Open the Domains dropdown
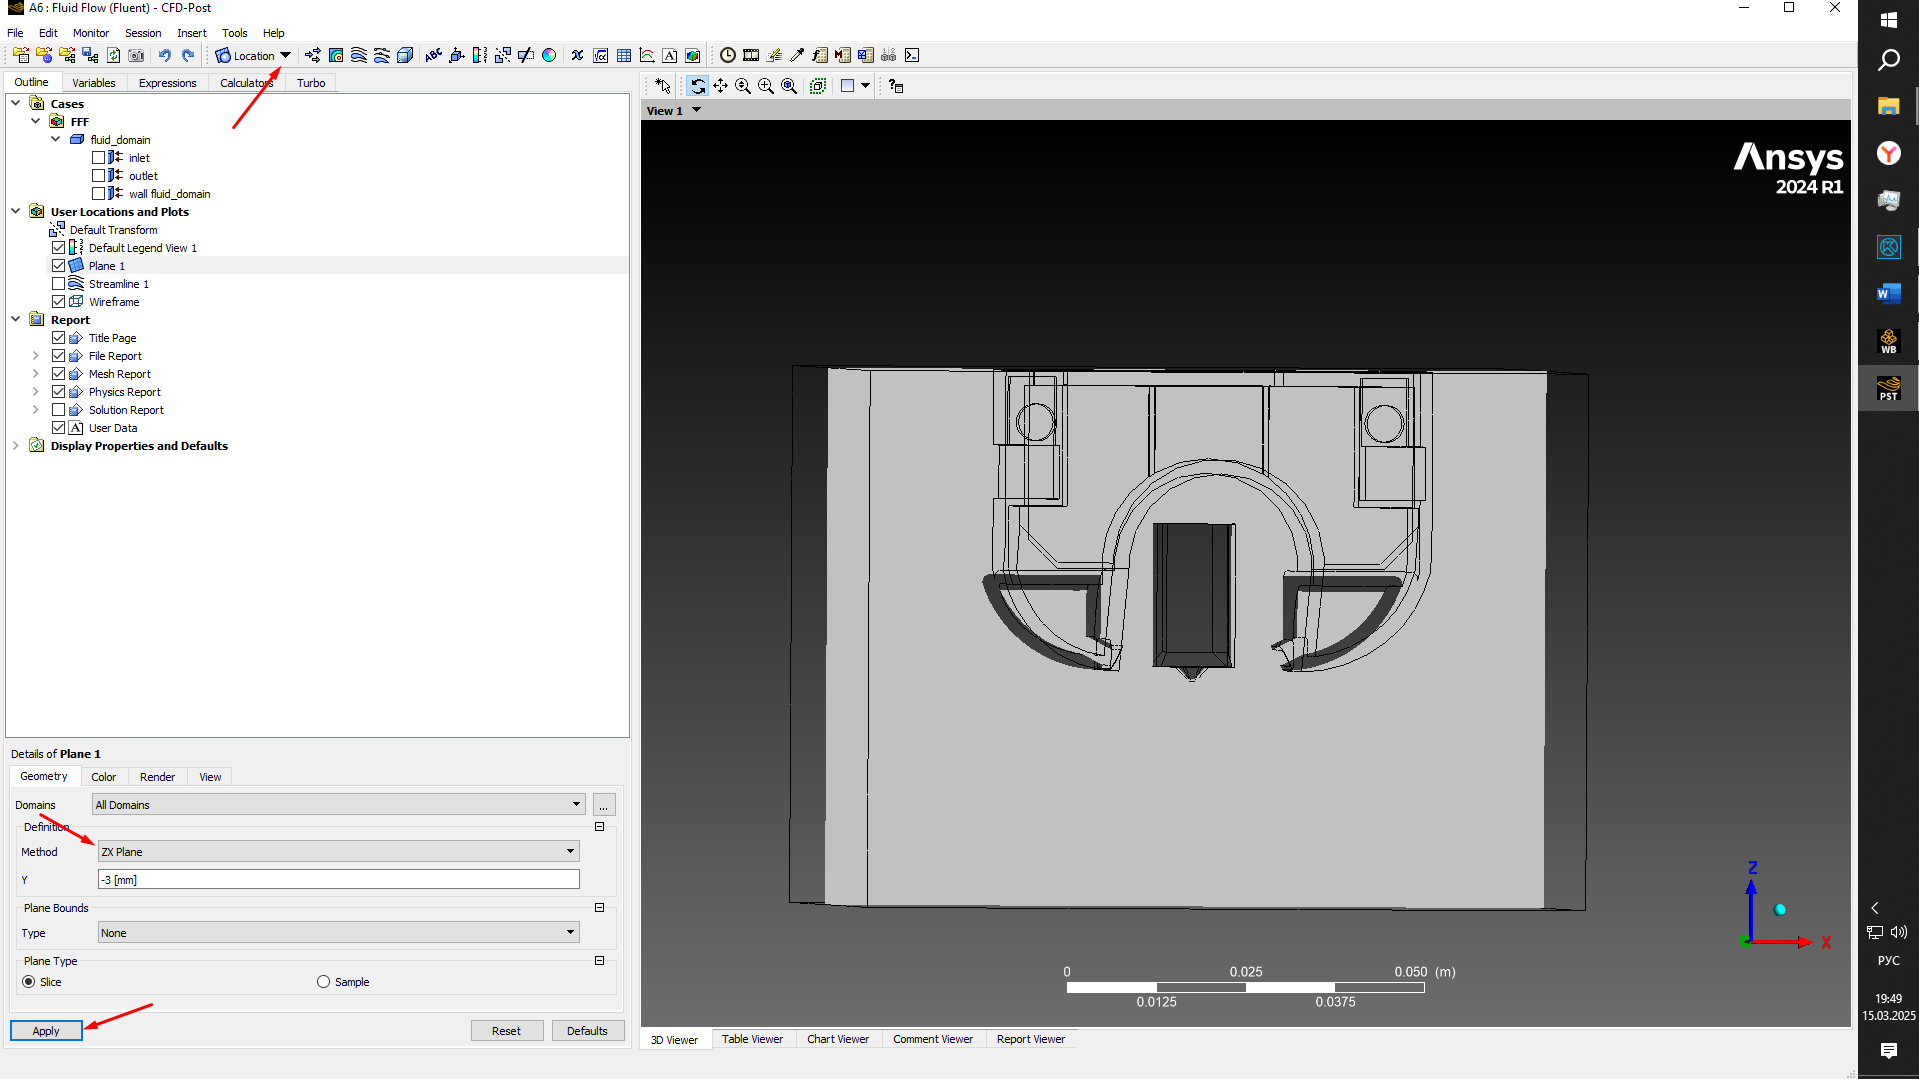1919x1079 pixels. pyautogui.click(x=338, y=805)
